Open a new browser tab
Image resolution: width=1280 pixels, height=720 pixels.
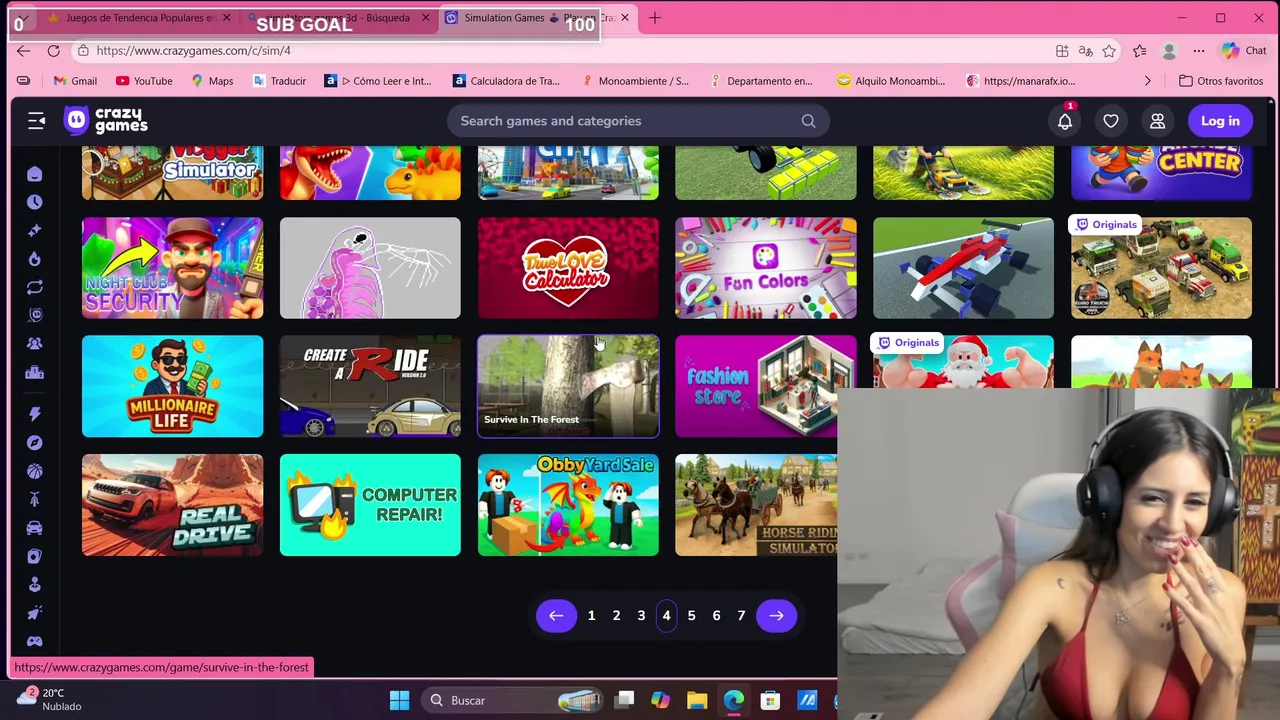tap(655, 17)
